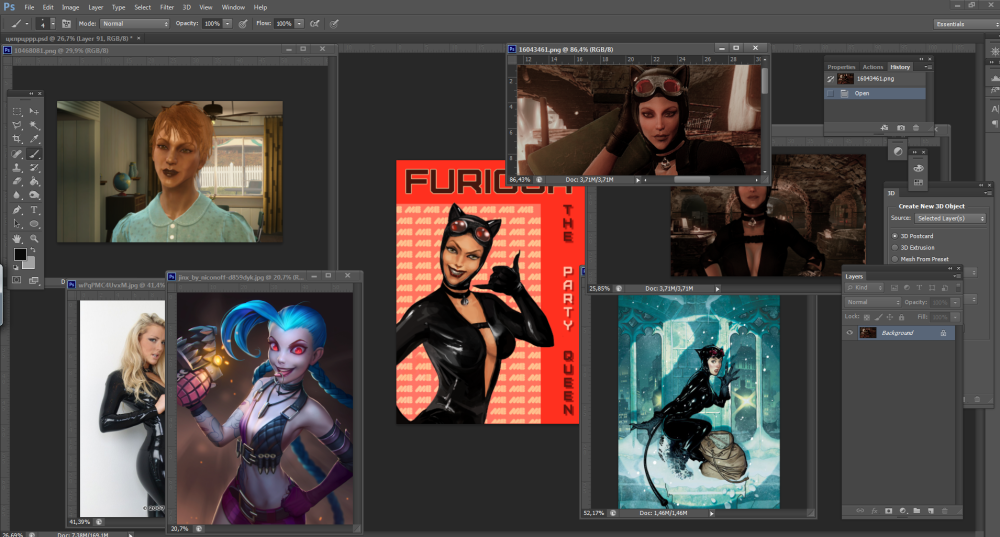Image resolution: width=1000 pixels, height=537 pixels.
Task: Select the Eraser tool
Action: [17, 182]
